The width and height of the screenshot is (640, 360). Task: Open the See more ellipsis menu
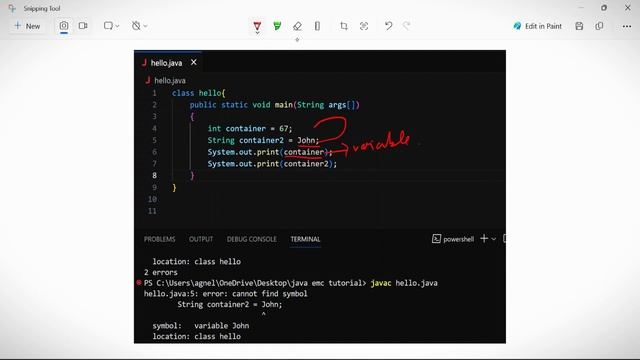point(627,26)
